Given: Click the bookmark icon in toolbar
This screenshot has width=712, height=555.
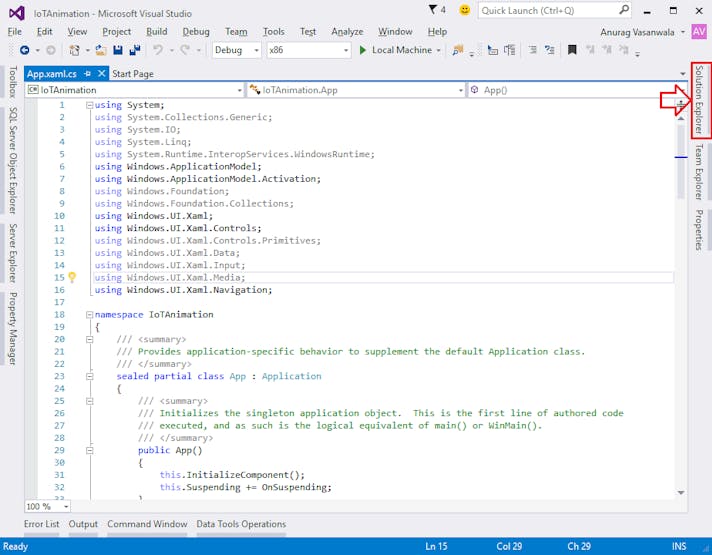Looking at the screenshot, I should (x=572, y=50).
